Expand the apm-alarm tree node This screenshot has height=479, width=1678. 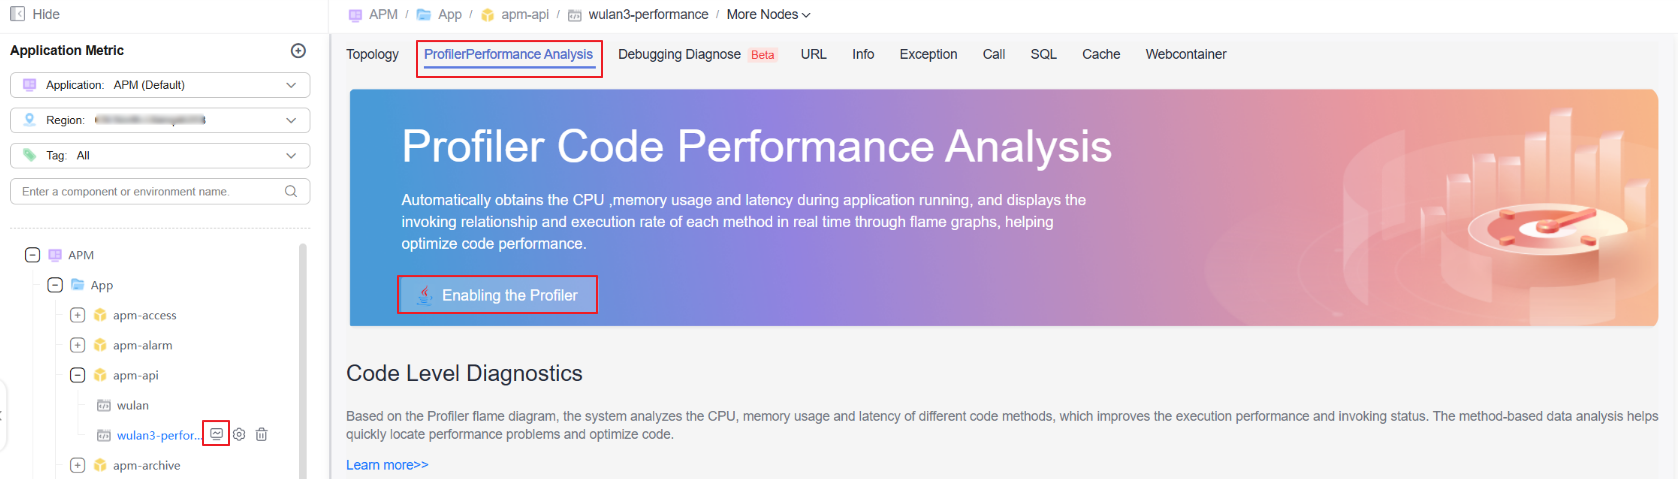pyautogui.click(x=77, y=345)
